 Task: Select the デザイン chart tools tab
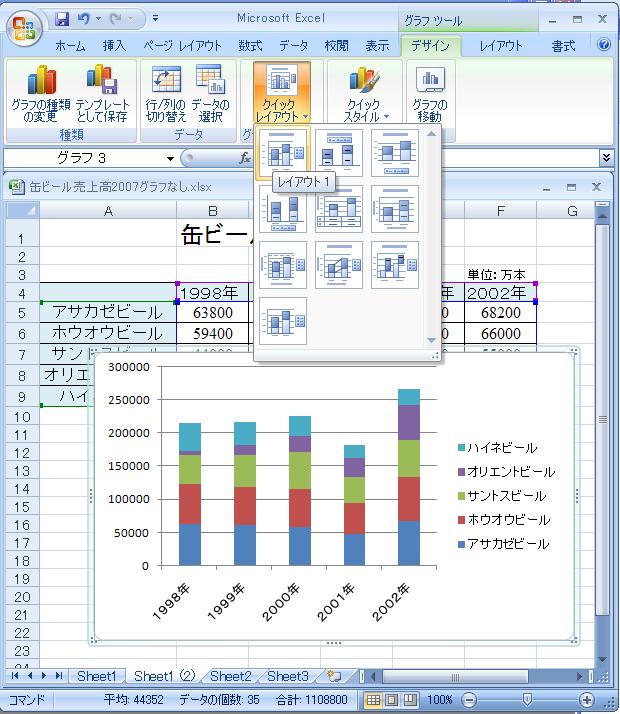pyautogui.click(x=430, y=46)
